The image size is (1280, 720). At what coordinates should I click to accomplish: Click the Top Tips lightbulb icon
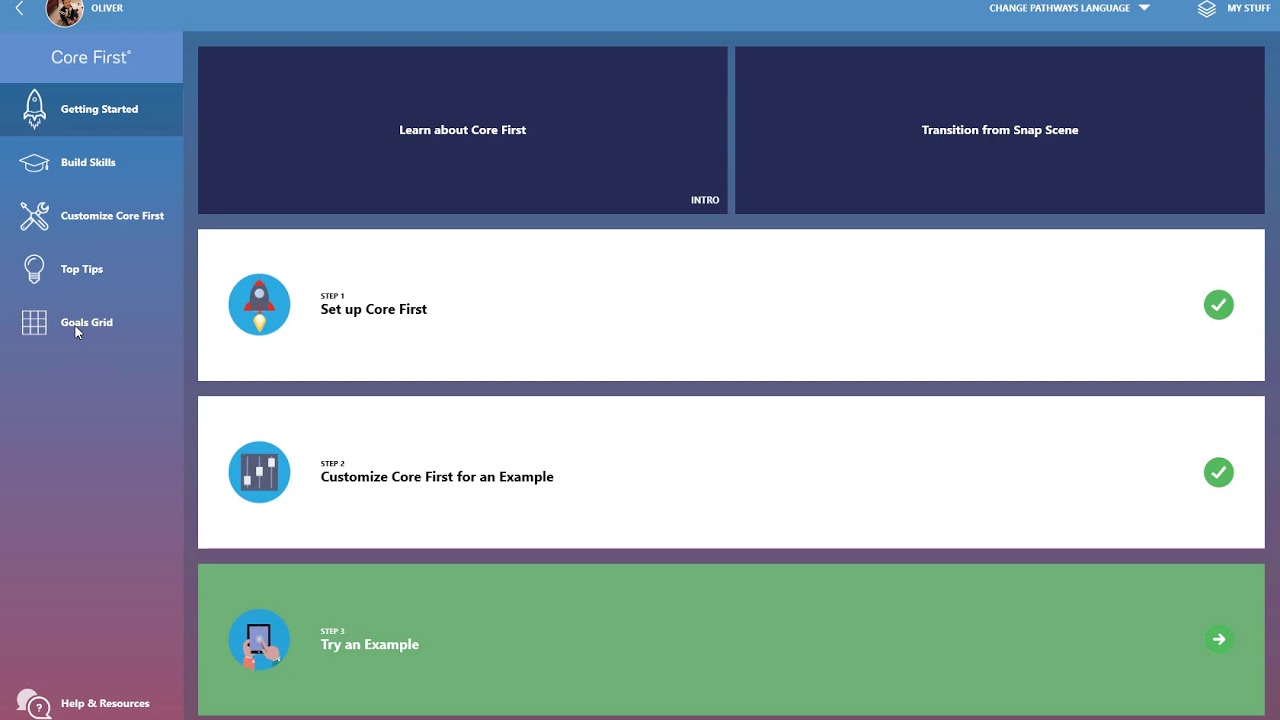[x=34, y=269]
